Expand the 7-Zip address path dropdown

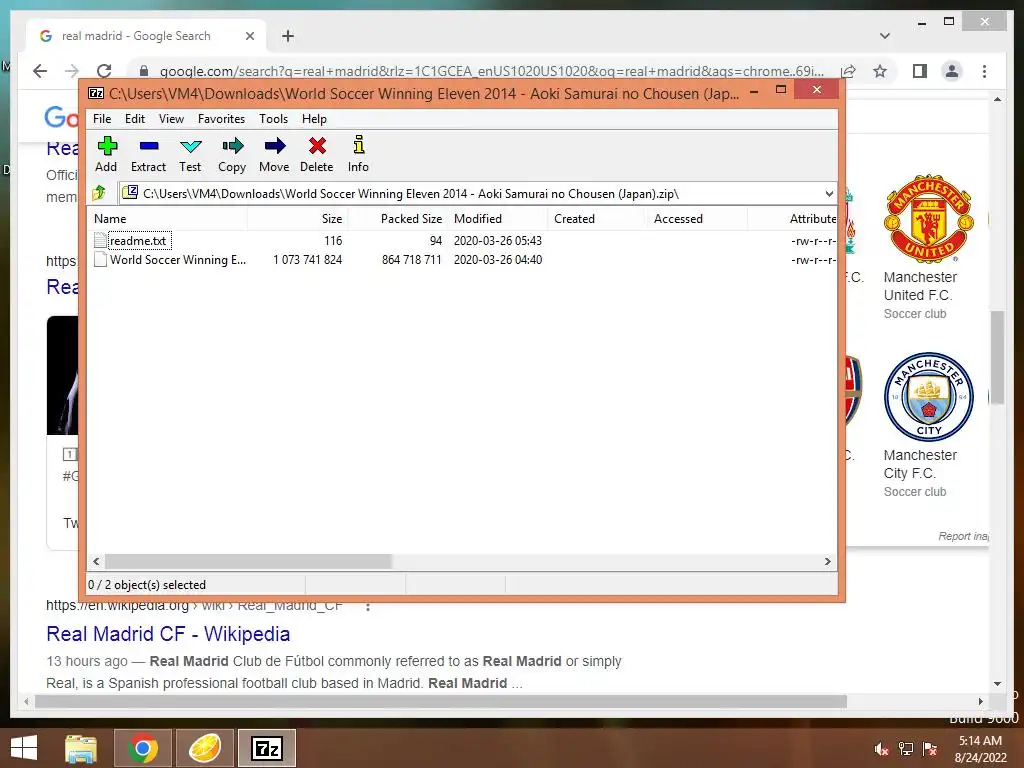point(829,193)
